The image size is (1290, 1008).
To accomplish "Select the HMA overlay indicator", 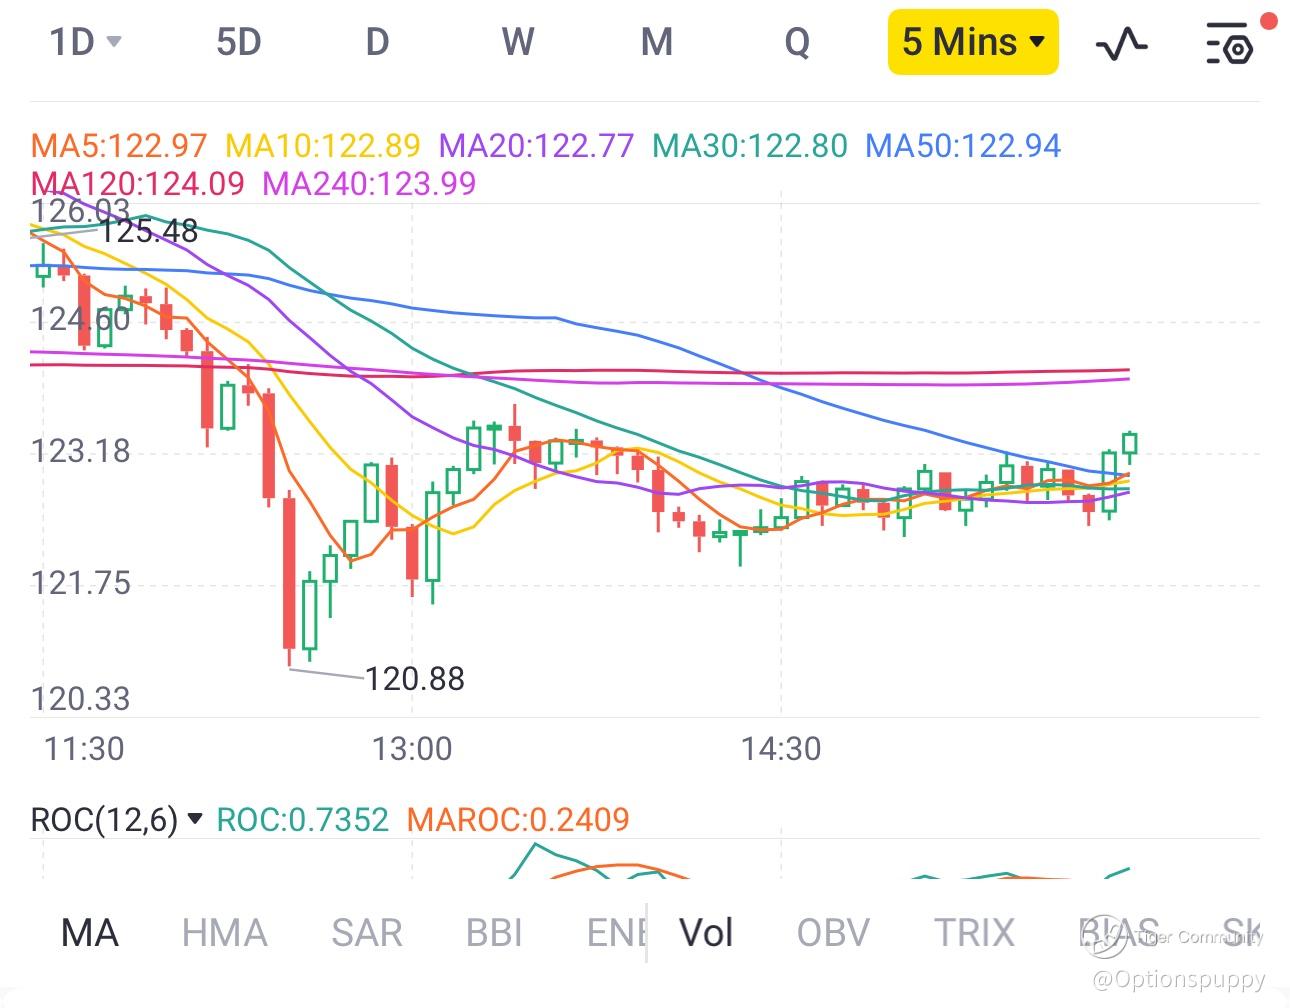I will click(x=224, y=933).
